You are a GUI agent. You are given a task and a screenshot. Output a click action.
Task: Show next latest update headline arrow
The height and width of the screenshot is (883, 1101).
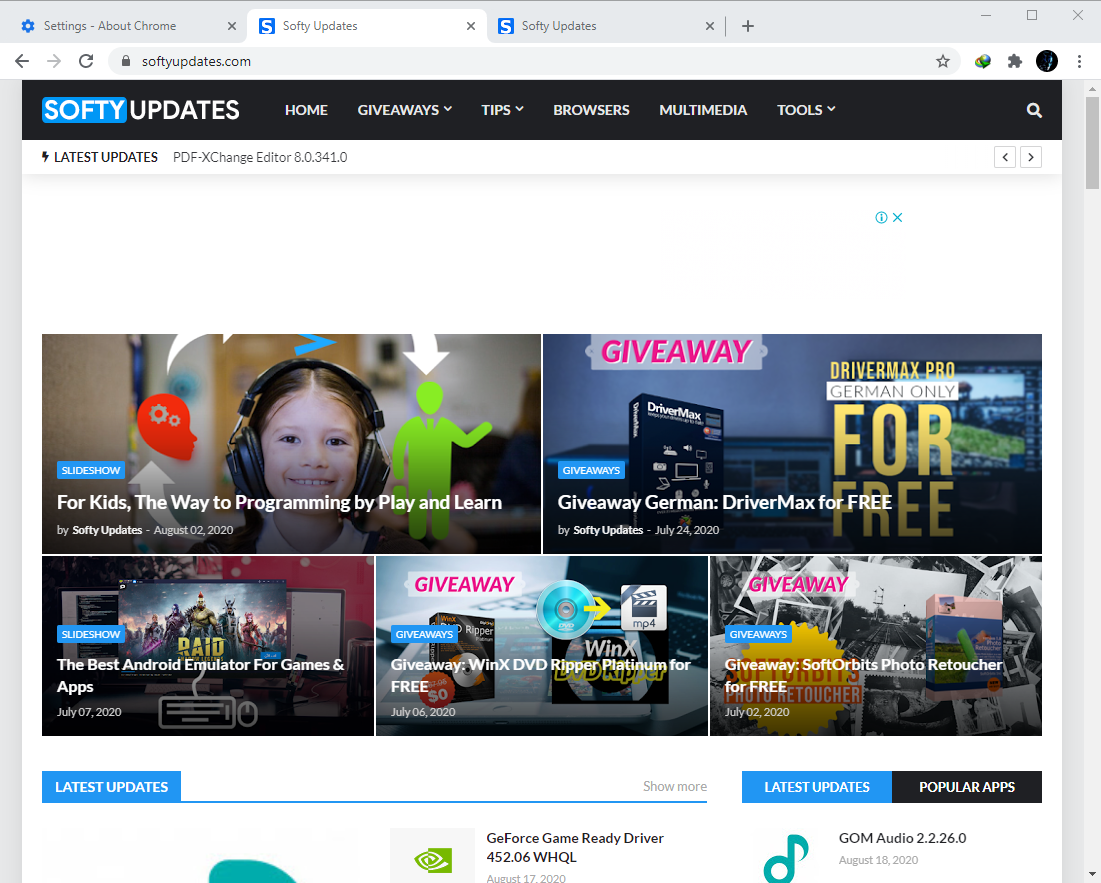[1031, 157]
